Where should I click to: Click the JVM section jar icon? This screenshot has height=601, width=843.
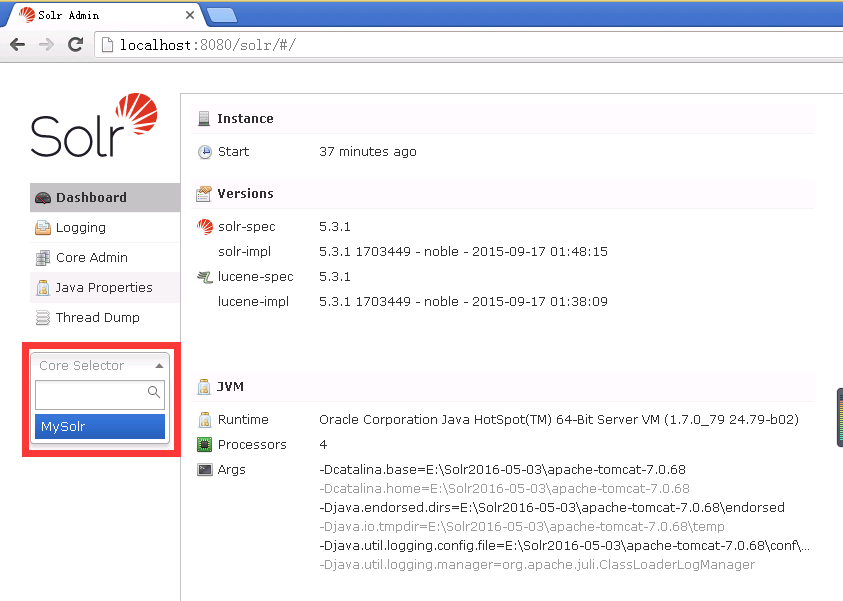[x=204, y=387]
